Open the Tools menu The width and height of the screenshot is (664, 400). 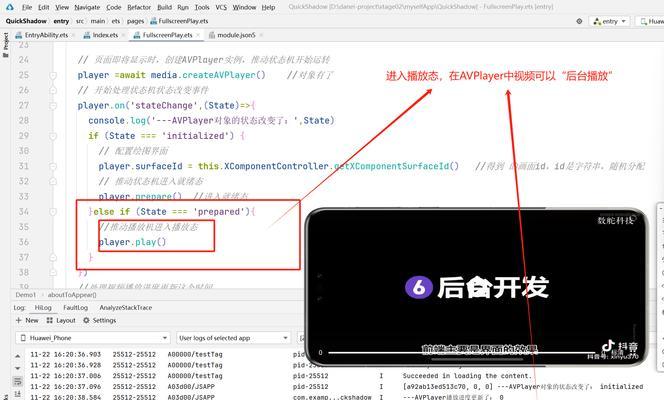pos(202,7)
